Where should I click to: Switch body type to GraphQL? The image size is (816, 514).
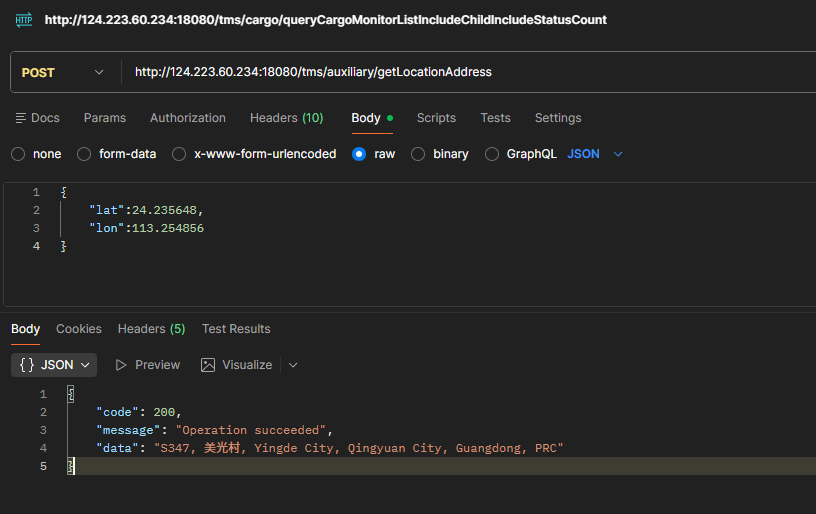coord(491,154)
